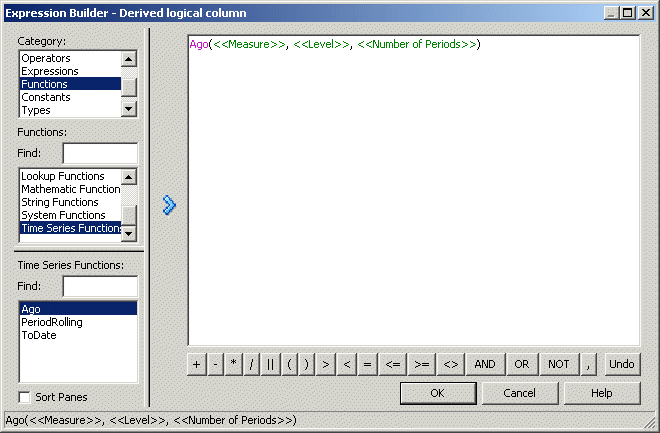This screenshot has height=433, width=660.
Task: Enable Sort Panes checkbox
Action: 24,397
